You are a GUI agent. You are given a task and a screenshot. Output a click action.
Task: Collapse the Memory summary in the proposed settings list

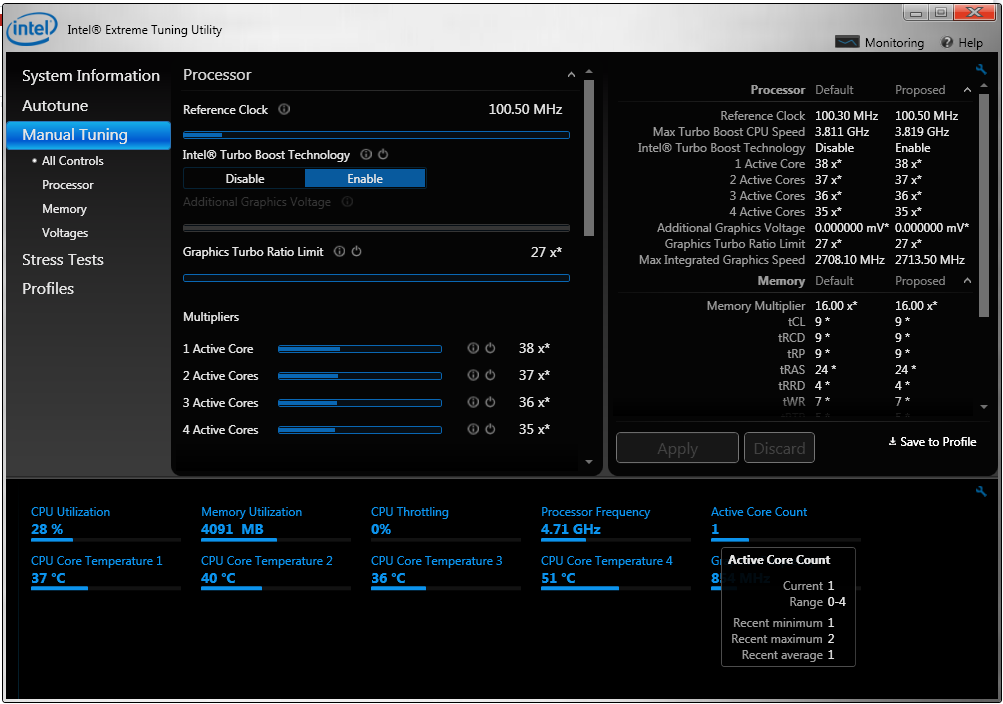pyautogui.click(x=967, y=281)
